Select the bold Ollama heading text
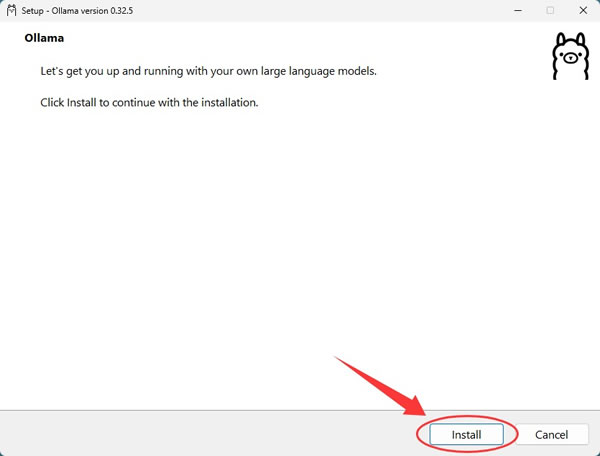Viewport: 600px width, 456px height. tap(44, 38)
